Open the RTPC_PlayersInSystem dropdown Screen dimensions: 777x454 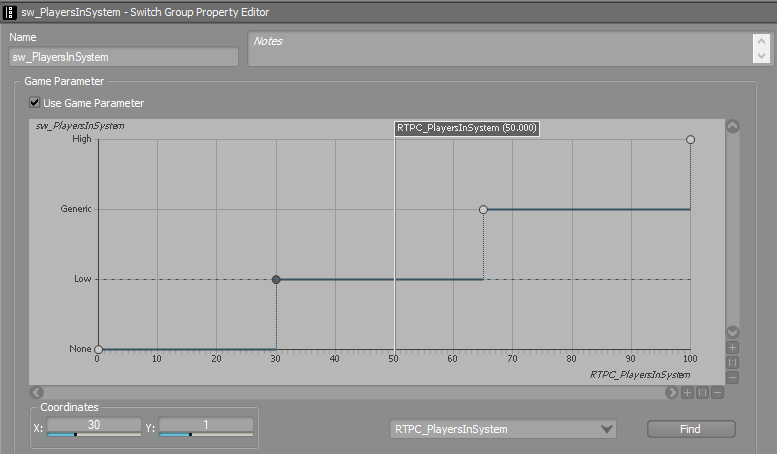click(x=503, y=429)
